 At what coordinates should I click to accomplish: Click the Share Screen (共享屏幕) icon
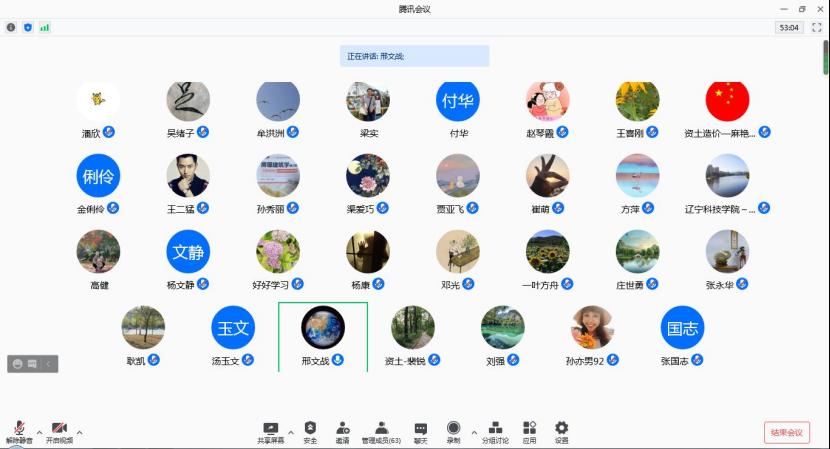pos(270,429)
